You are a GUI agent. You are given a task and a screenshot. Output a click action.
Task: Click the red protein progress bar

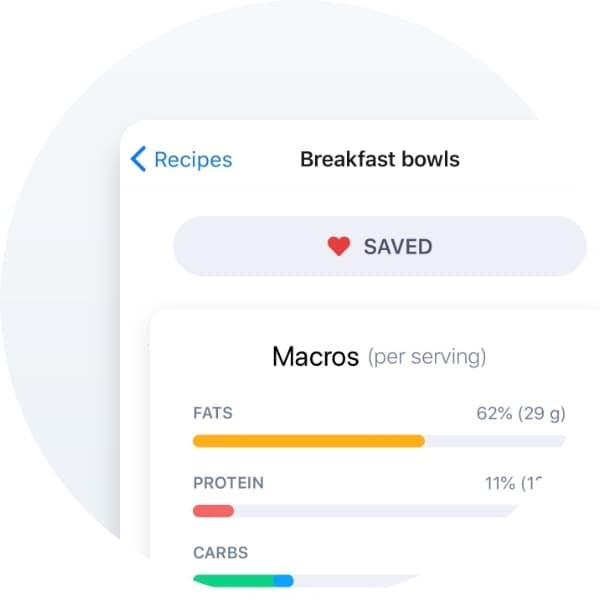click(x=213, y=511)
